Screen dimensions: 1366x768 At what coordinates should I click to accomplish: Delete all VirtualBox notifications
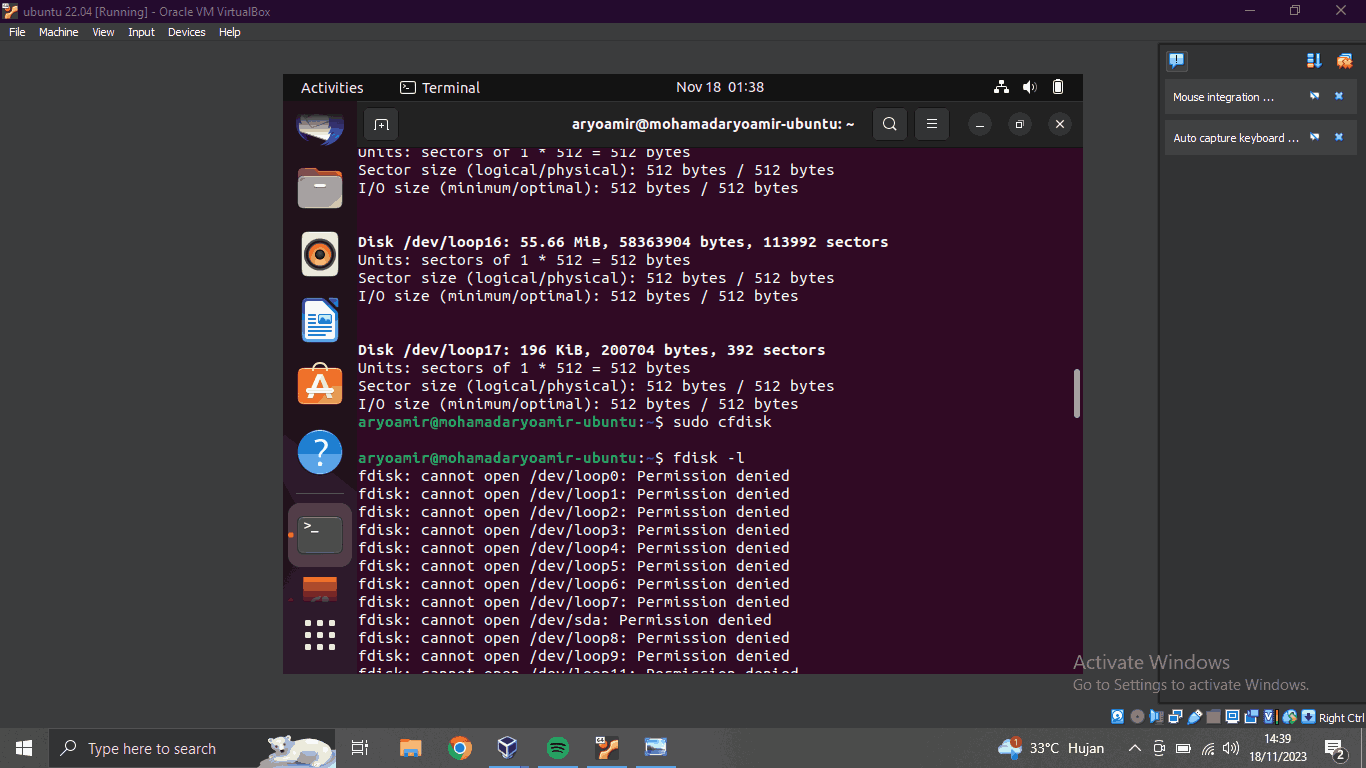click(x=1344, y=61)
